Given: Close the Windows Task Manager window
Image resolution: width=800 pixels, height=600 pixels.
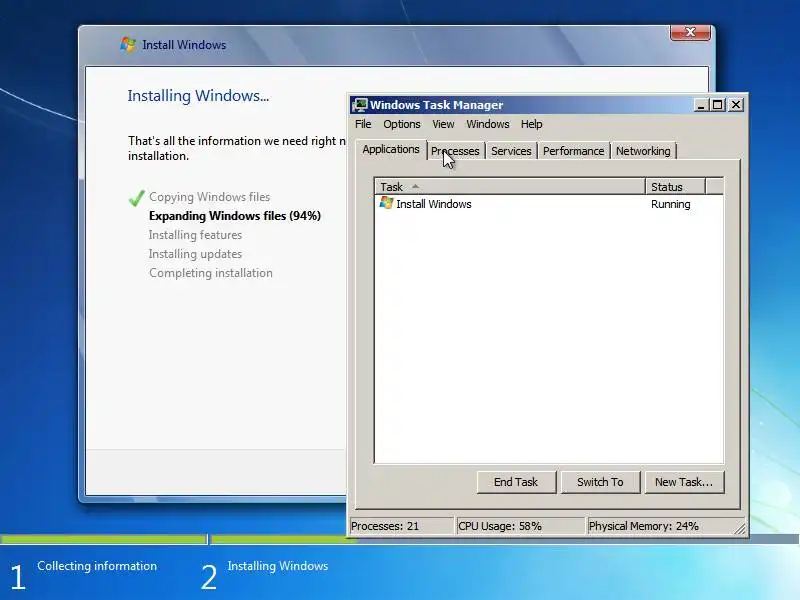Looking at the screenshot, I should tap(736, 105).
